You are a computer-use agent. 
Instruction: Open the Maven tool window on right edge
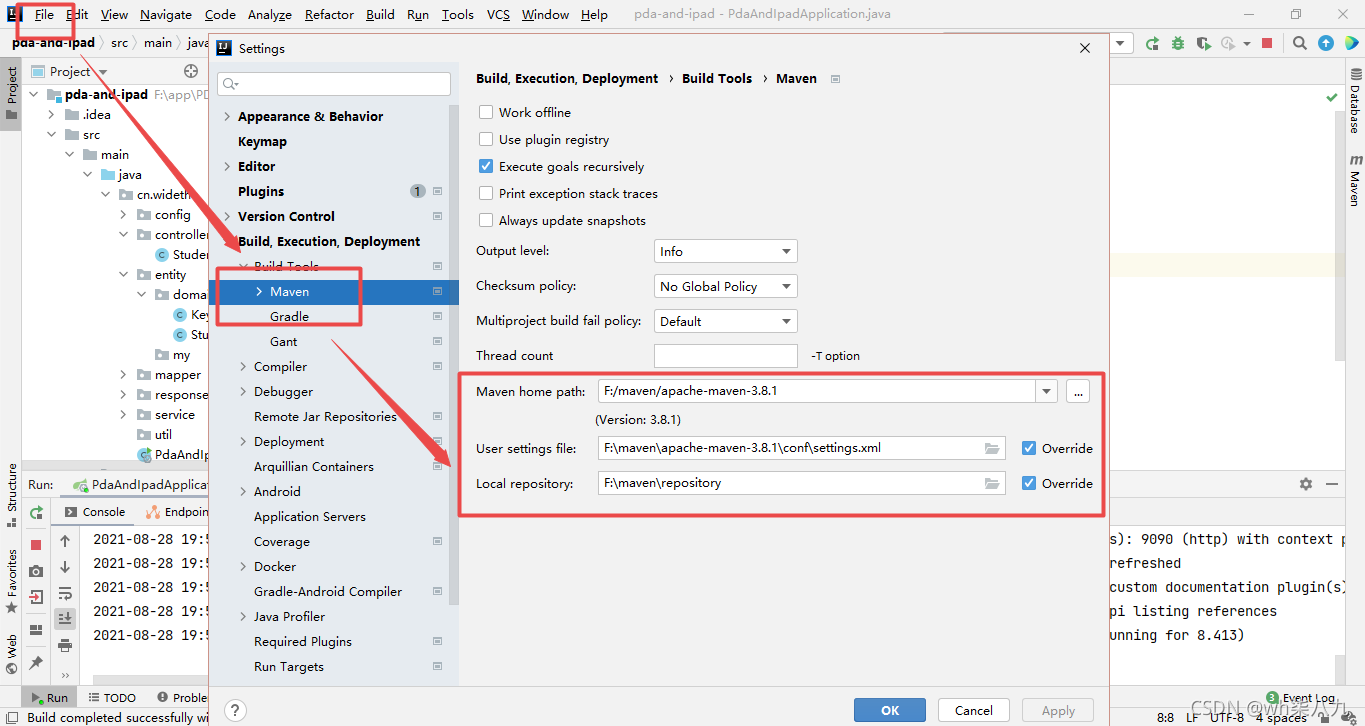(1355, 180)
